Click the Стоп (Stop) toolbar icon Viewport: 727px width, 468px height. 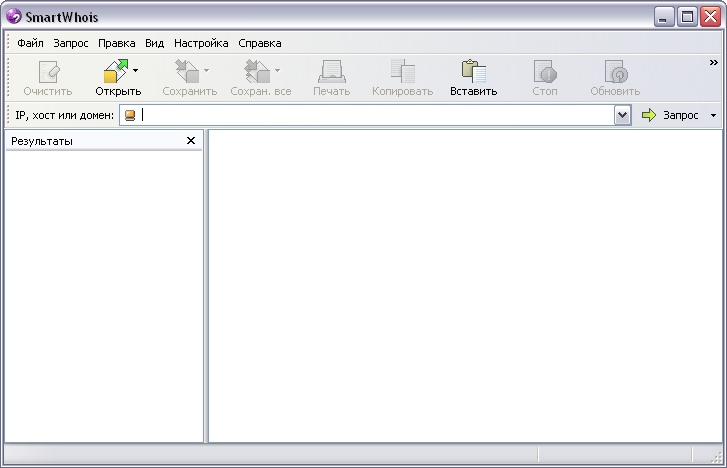click(x=545, y=72)
